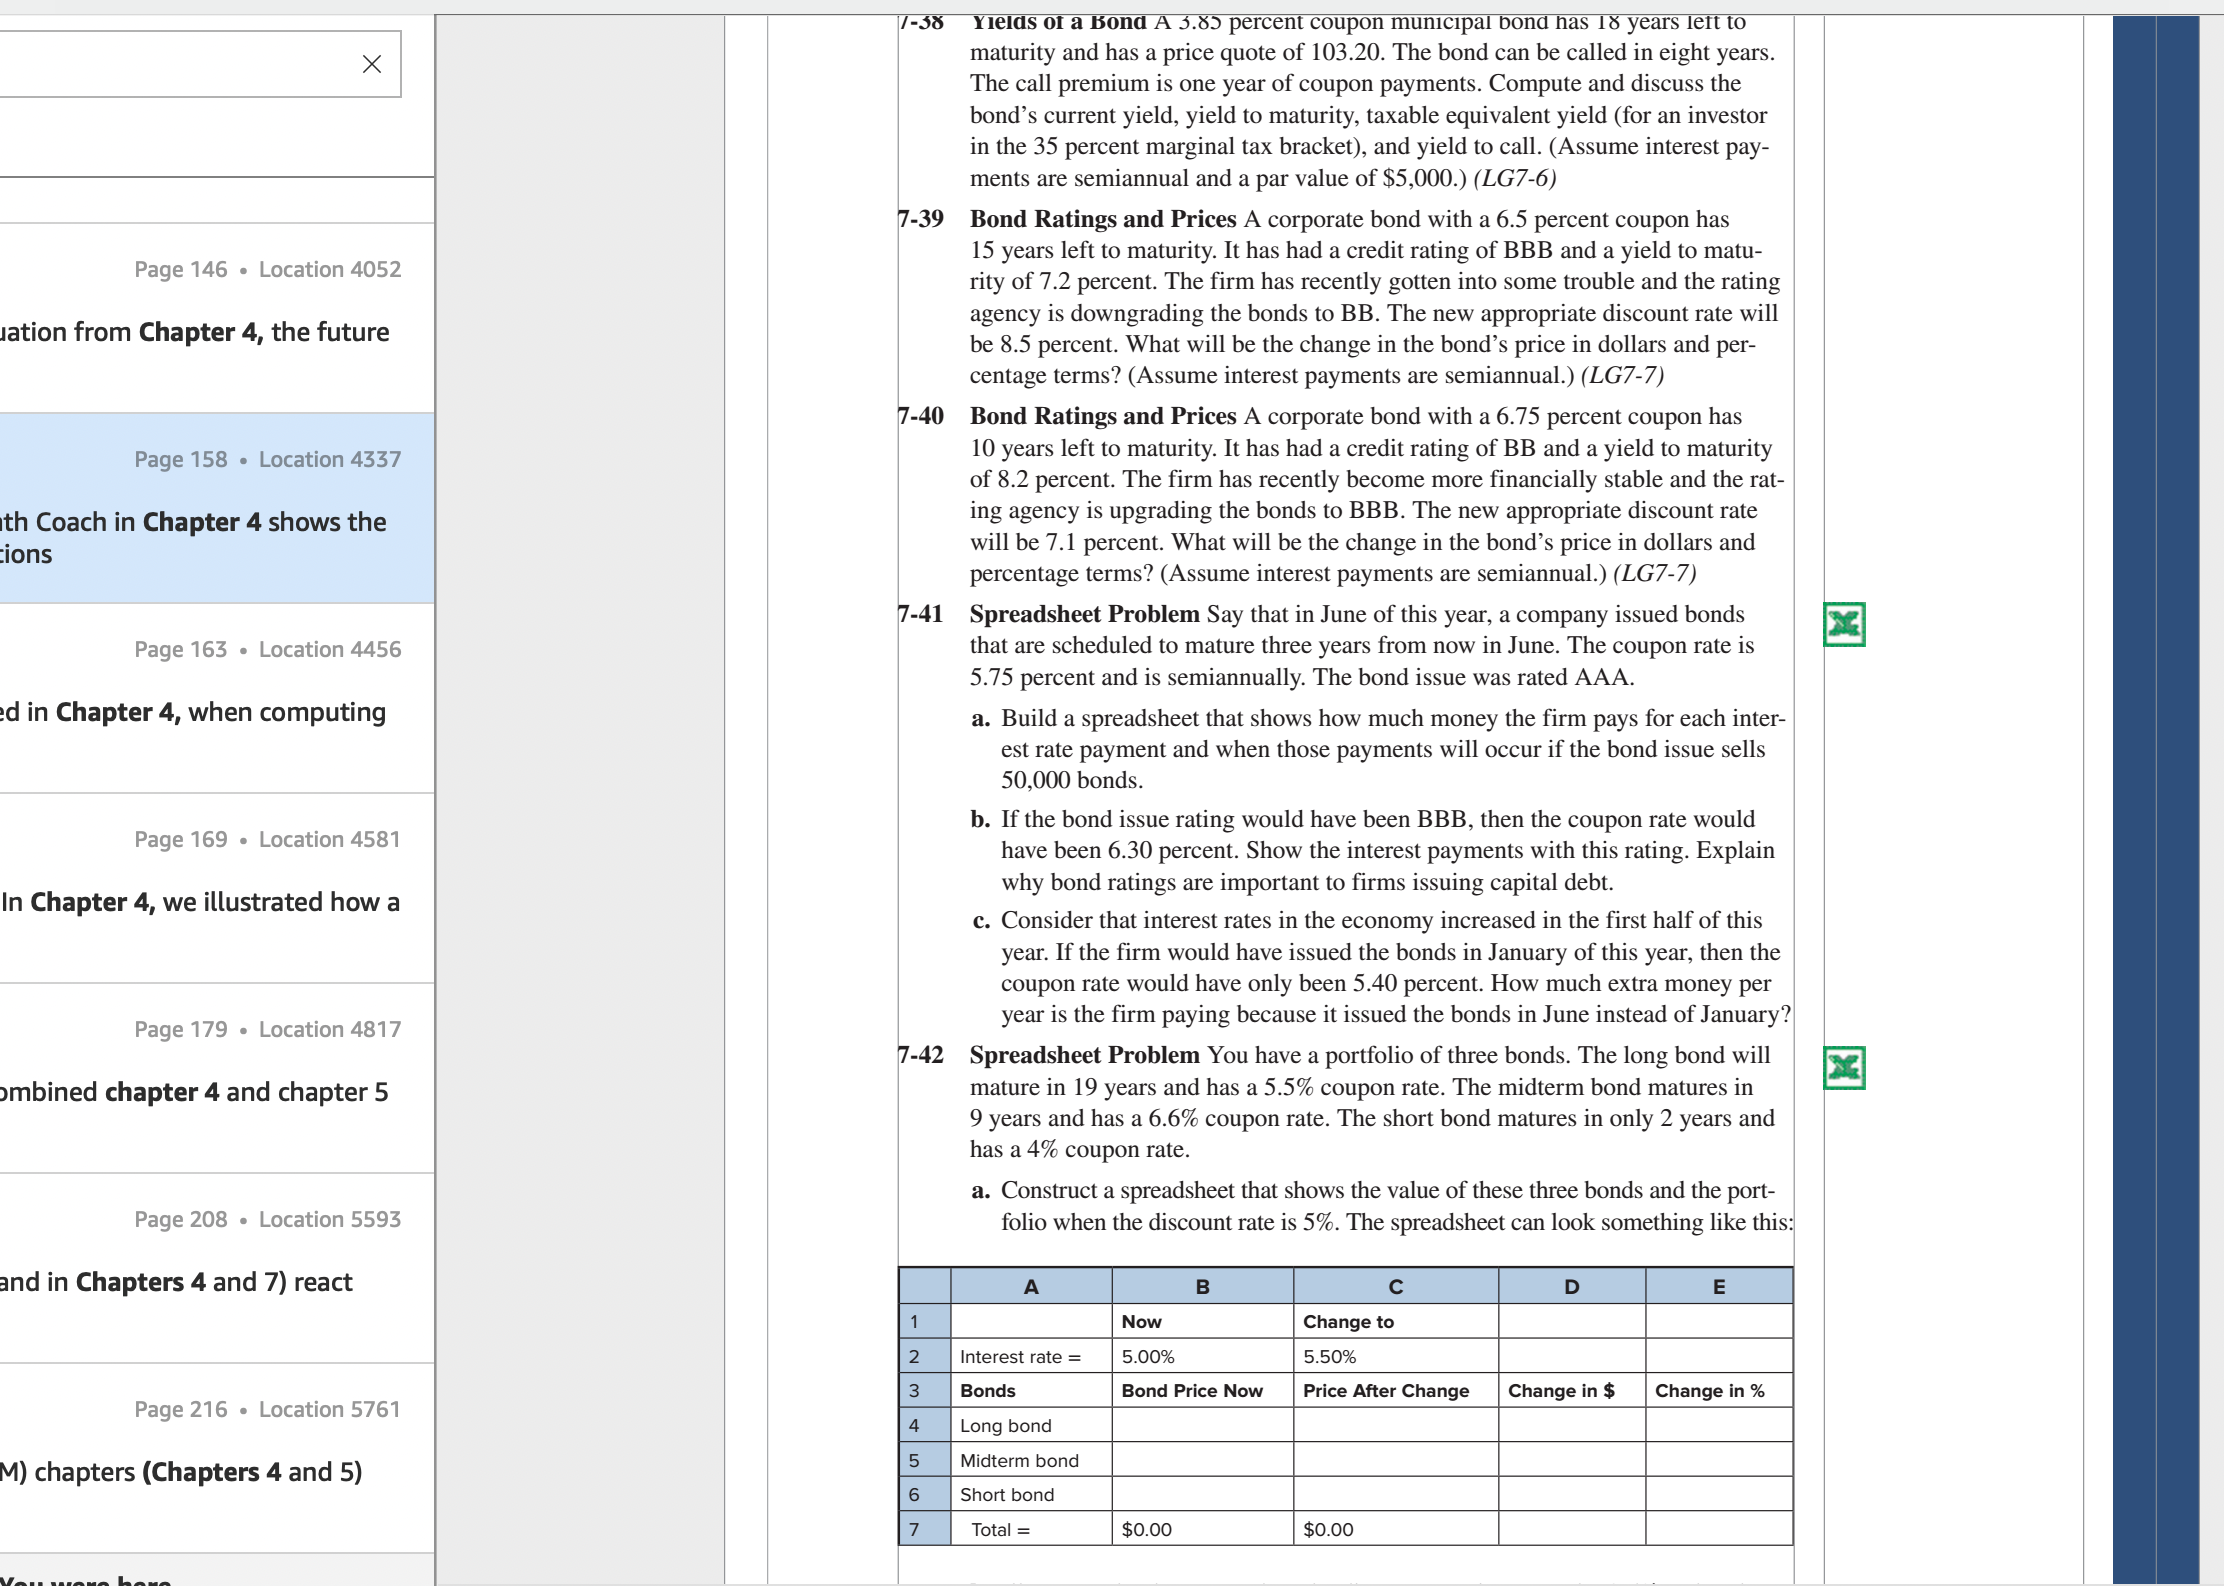This screenshot has width=2224, height=1586.
Task: Clear the search field with X icon
Action: coord(372,64)
